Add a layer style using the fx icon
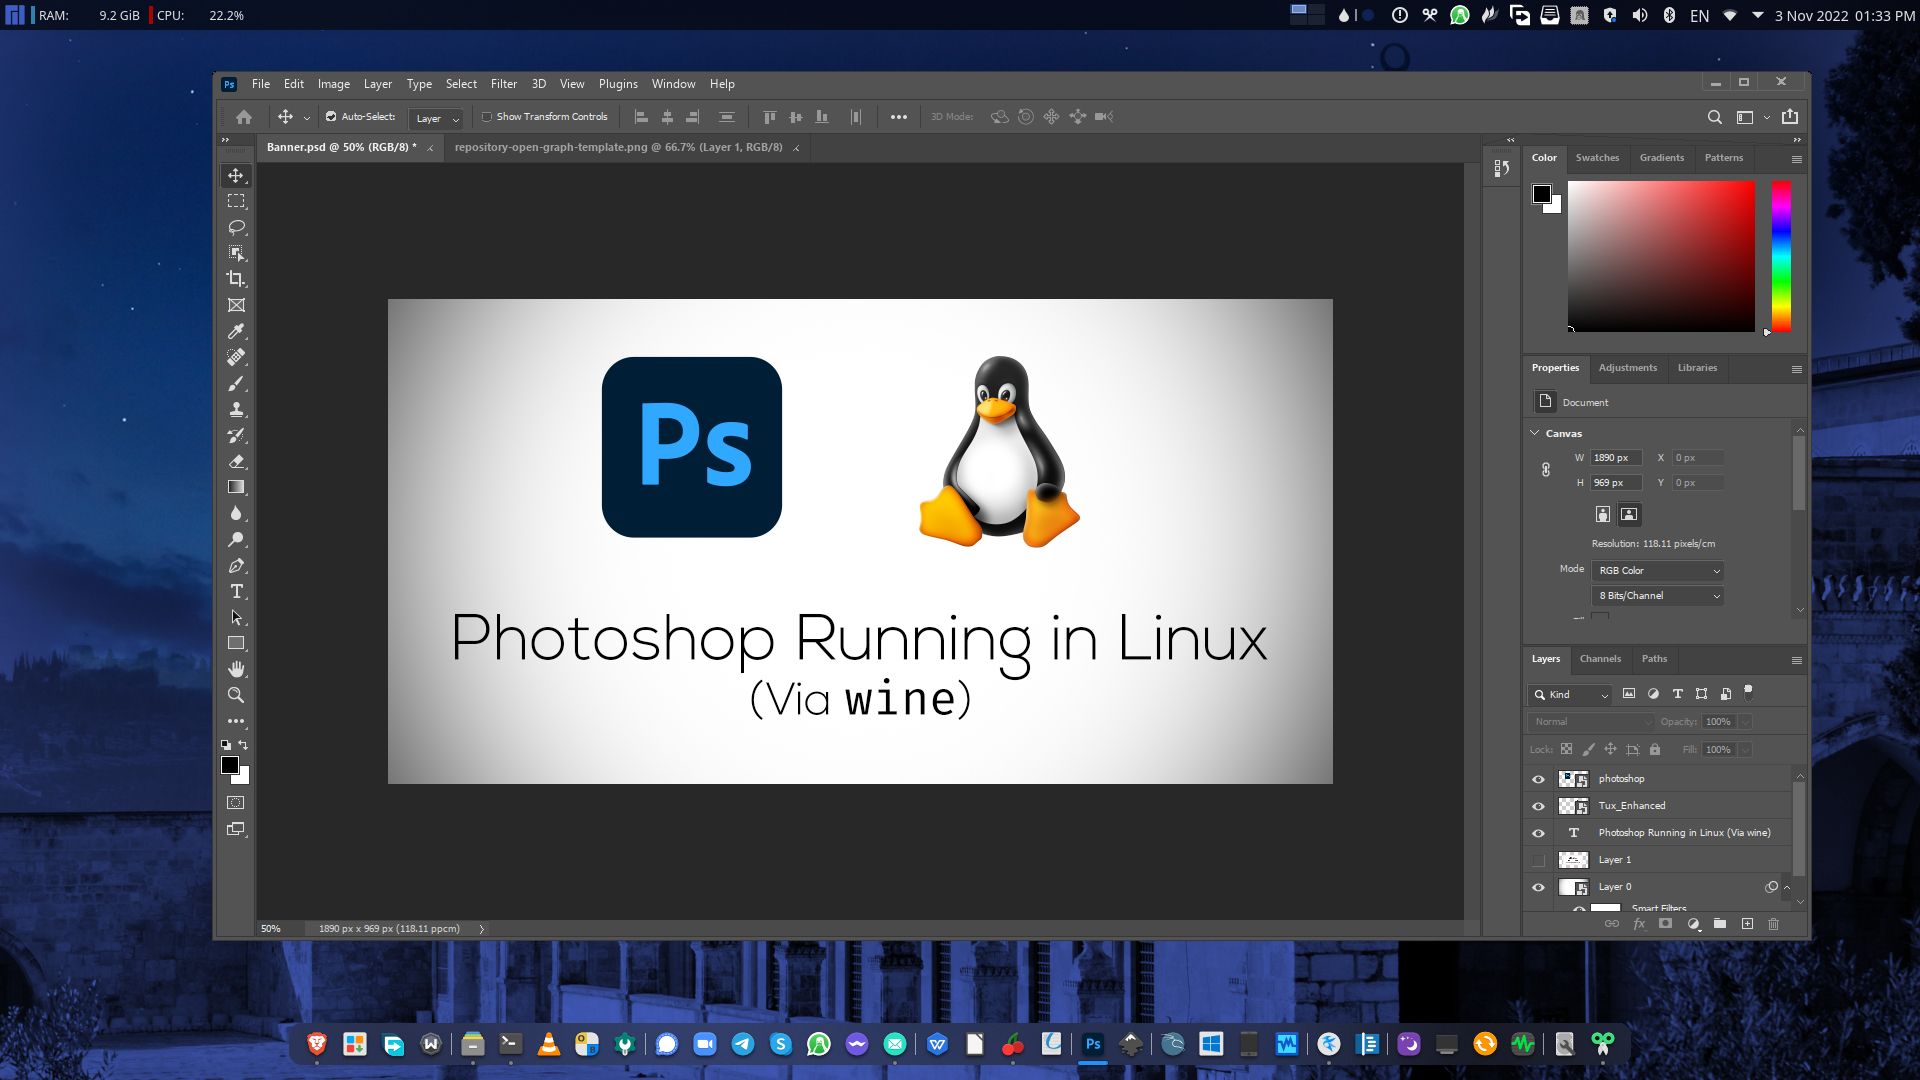 click(1639, 924)
